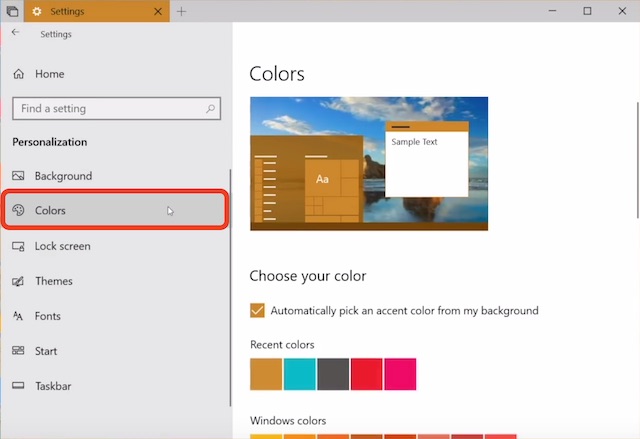Open the Home settings page
This screenshot has height=439, width=640.
(115, 74)
